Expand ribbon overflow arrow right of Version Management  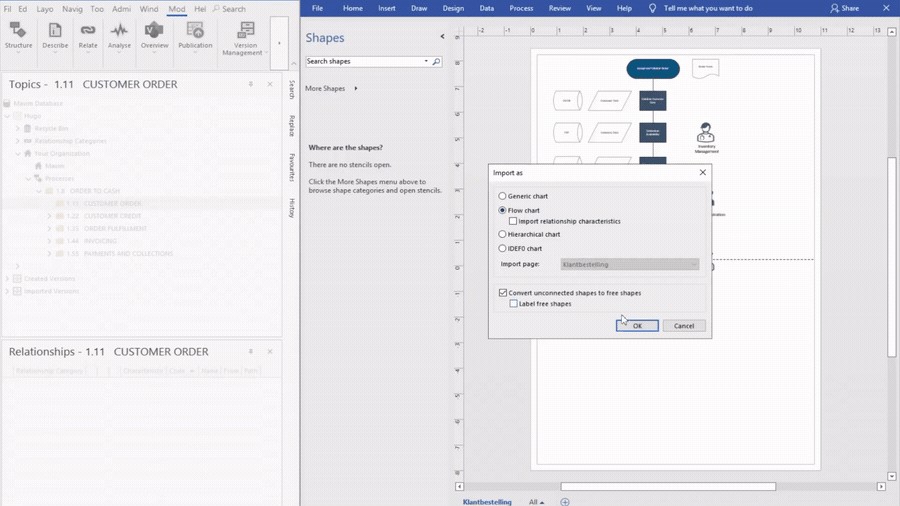pyautogui.click(x=280, y=43)
